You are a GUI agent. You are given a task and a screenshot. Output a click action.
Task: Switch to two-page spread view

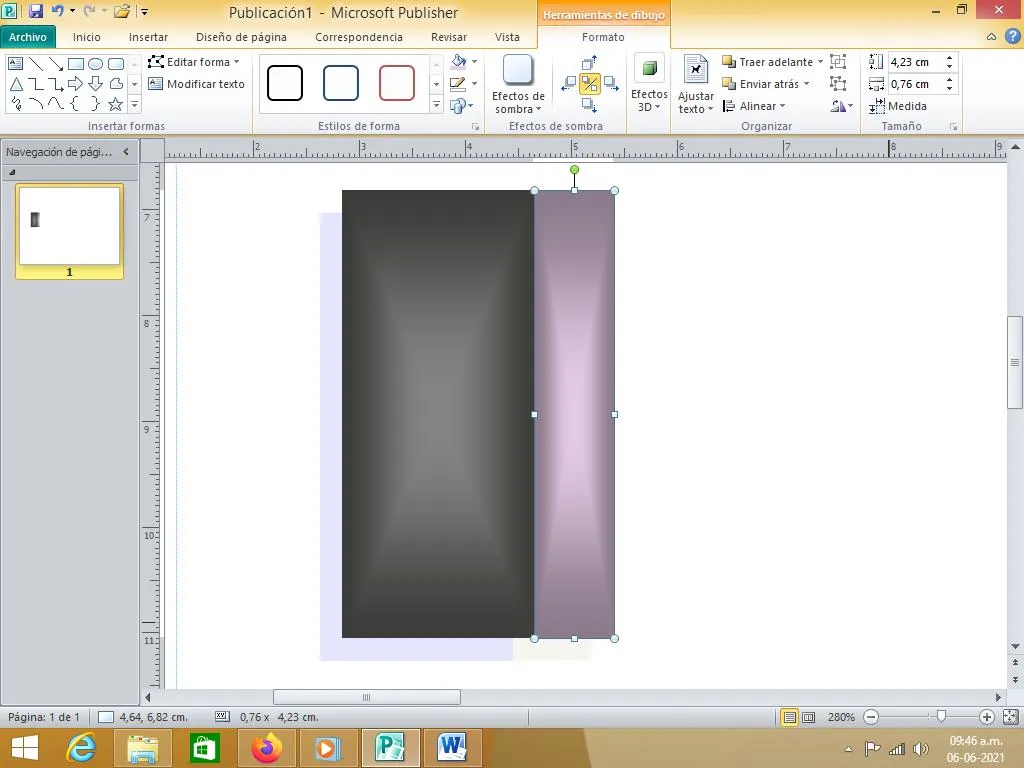pyautogui.click(x=808, y=717)
